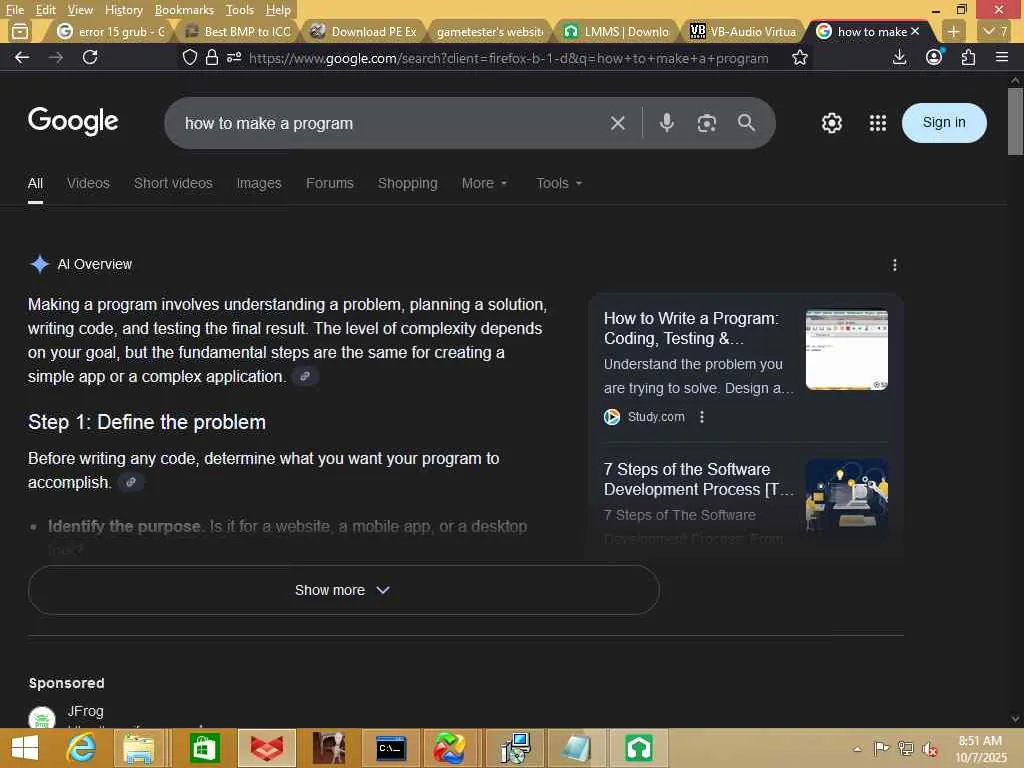The width and height of the screenshot is (1024, 768).
Task: Open the Bookmarks menu
Action: point(184,10)
